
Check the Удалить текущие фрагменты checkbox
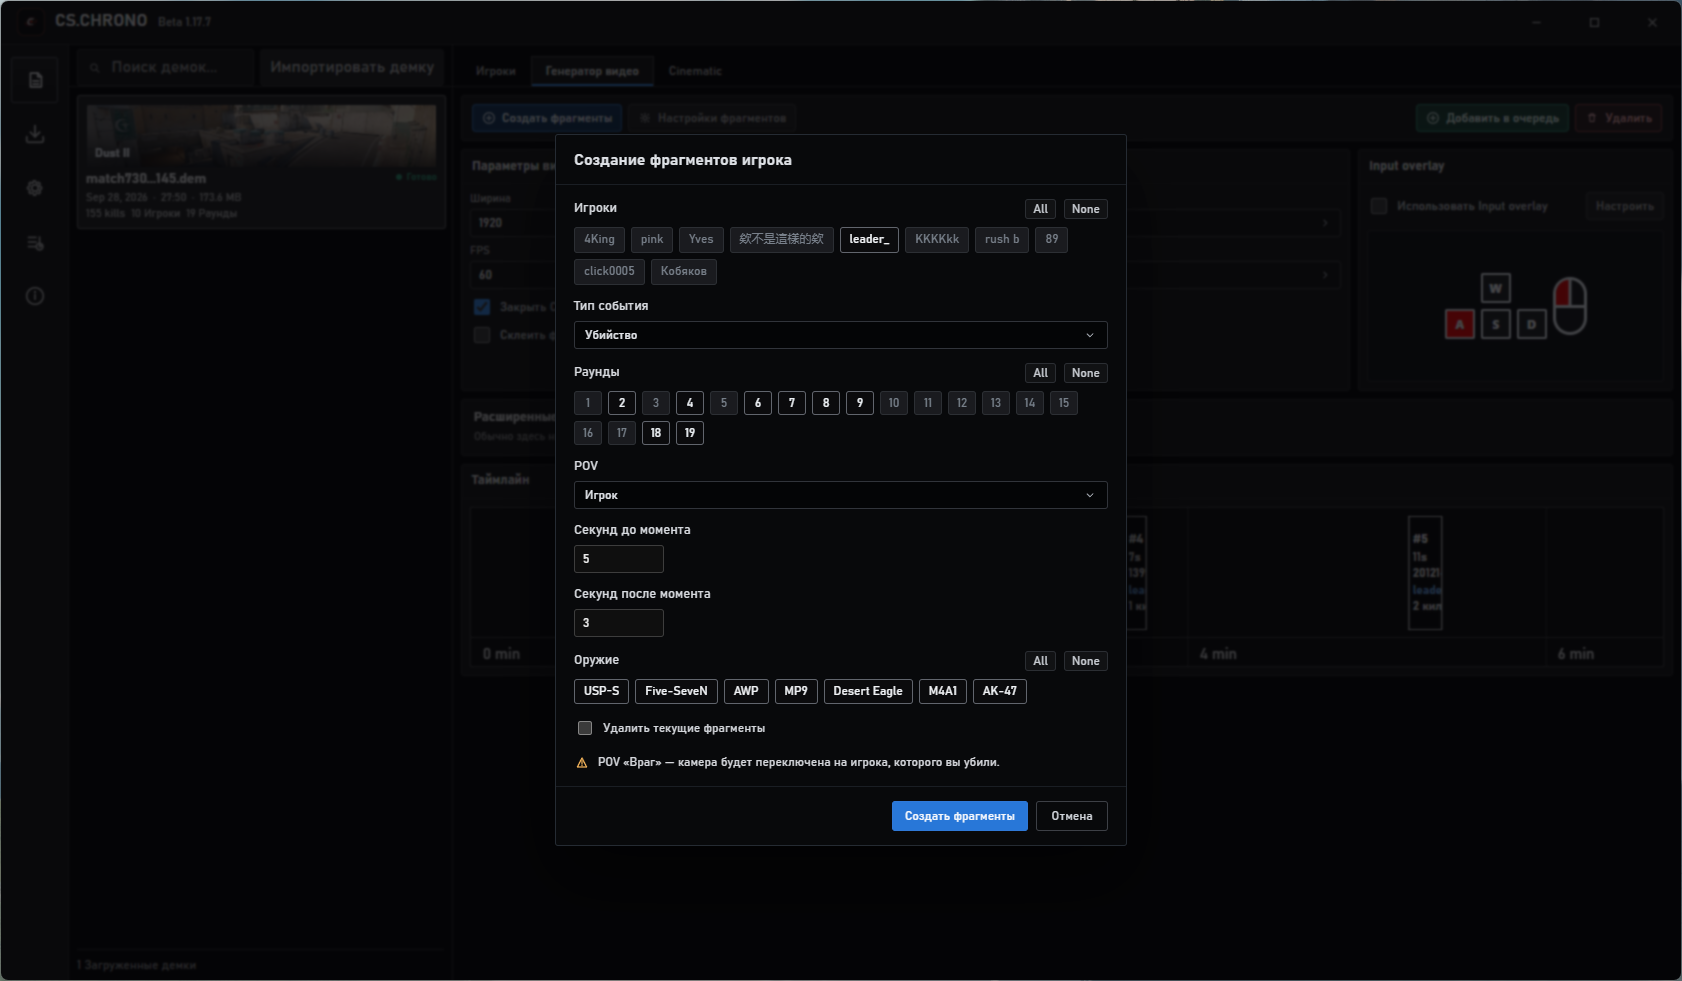585,728
